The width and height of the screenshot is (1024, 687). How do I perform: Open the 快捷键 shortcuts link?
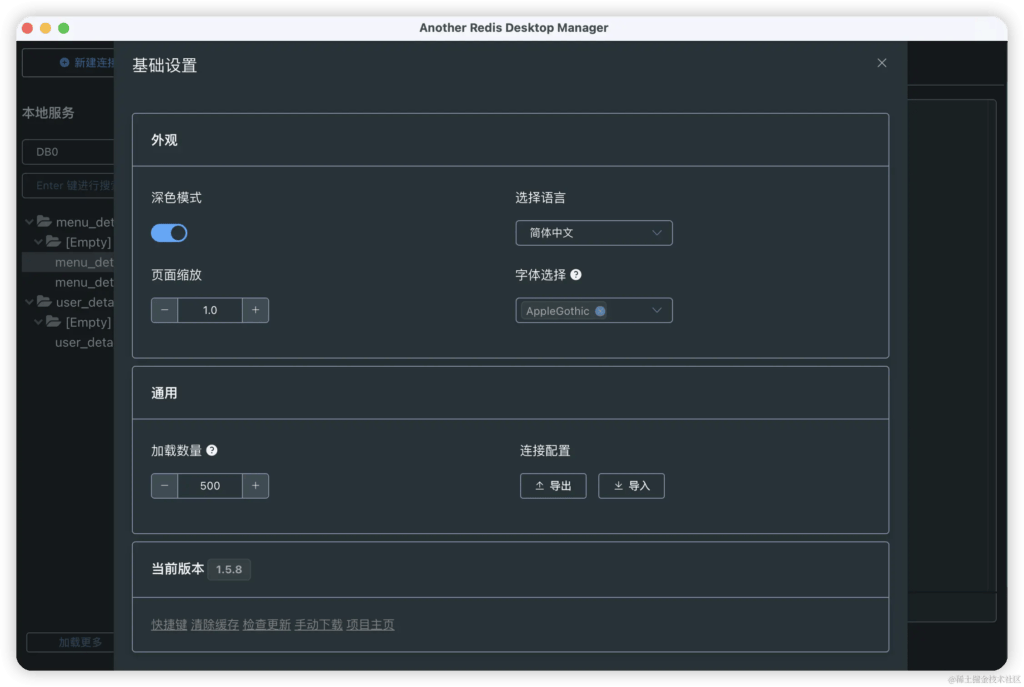[x=169, y=625]
